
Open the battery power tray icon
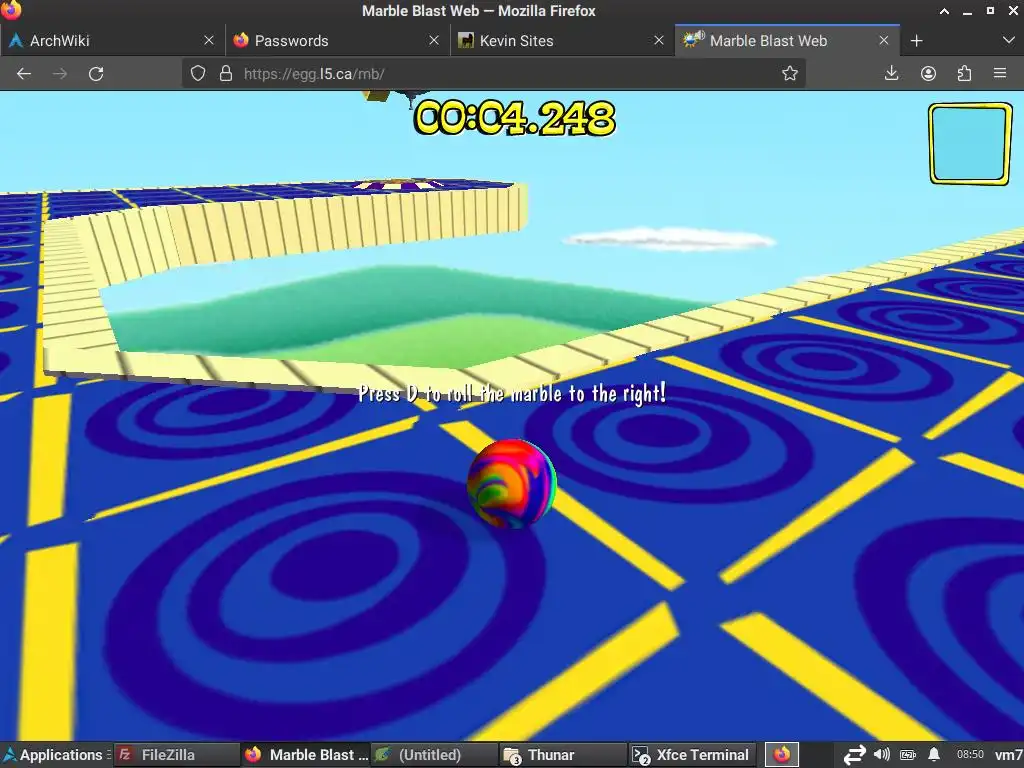908,755
